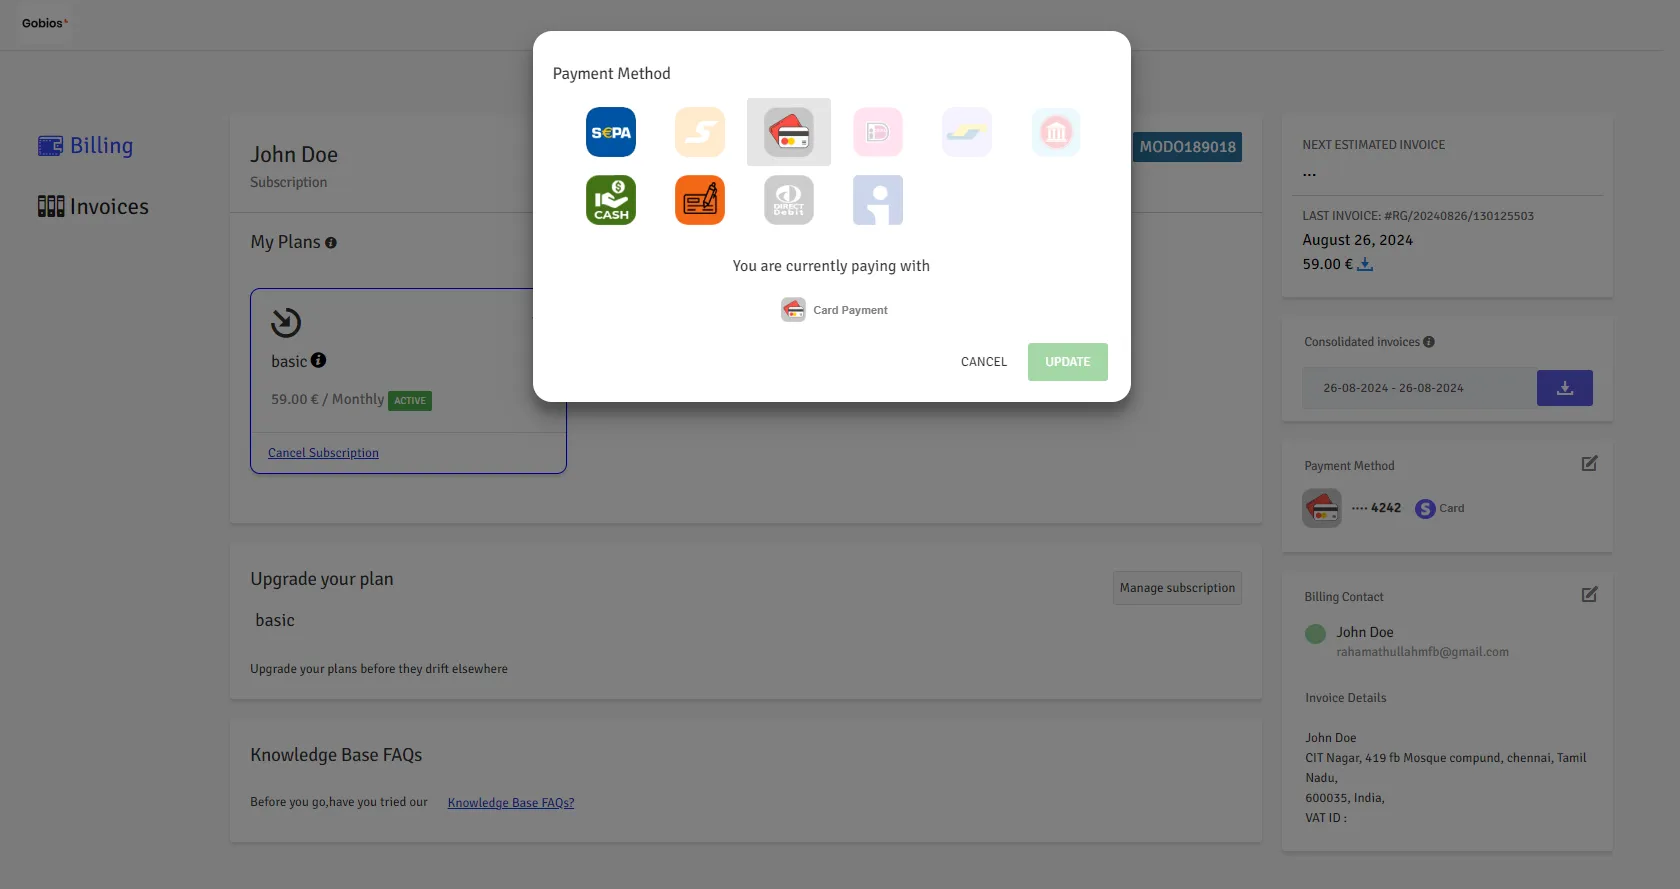1680x889 pixels.
Task: Choose the Sofort payment icon
Action: tap(700, 132)
